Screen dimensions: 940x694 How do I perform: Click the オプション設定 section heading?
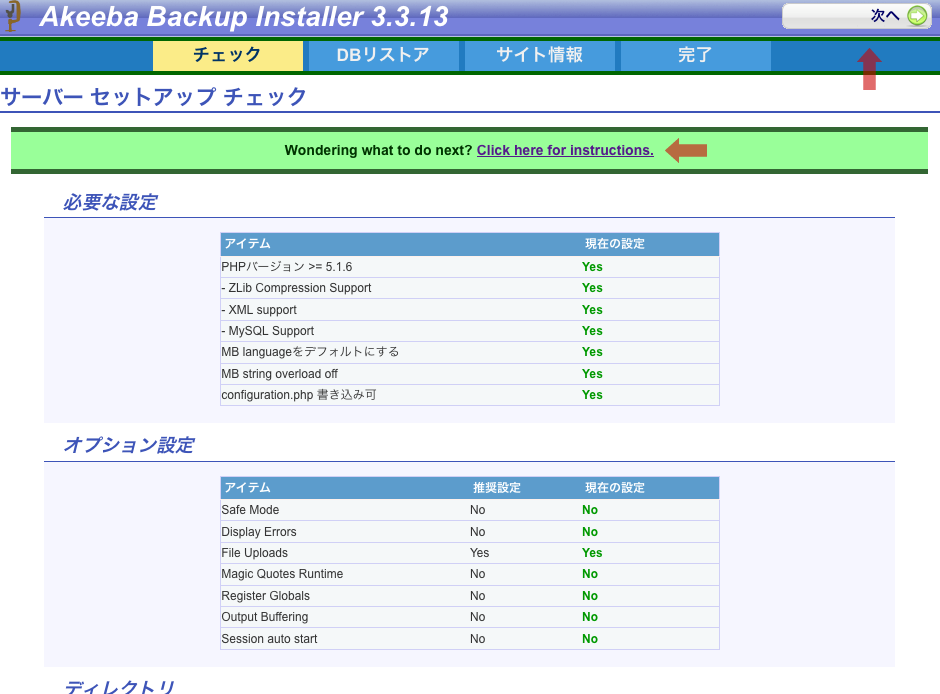point(128,445)
